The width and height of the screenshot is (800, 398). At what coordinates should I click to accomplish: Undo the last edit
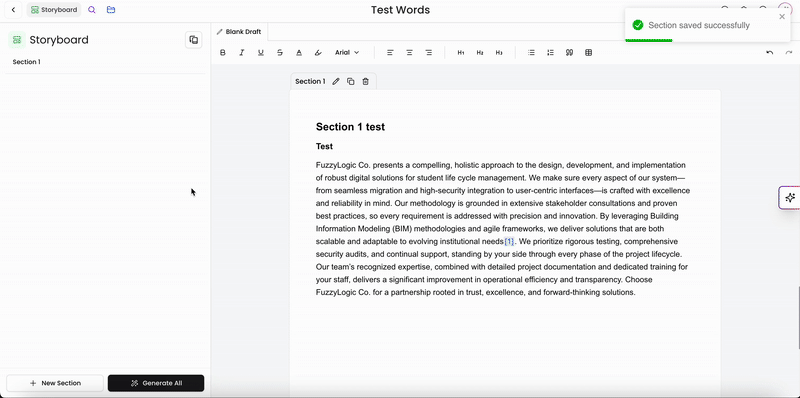coord(769,53)
